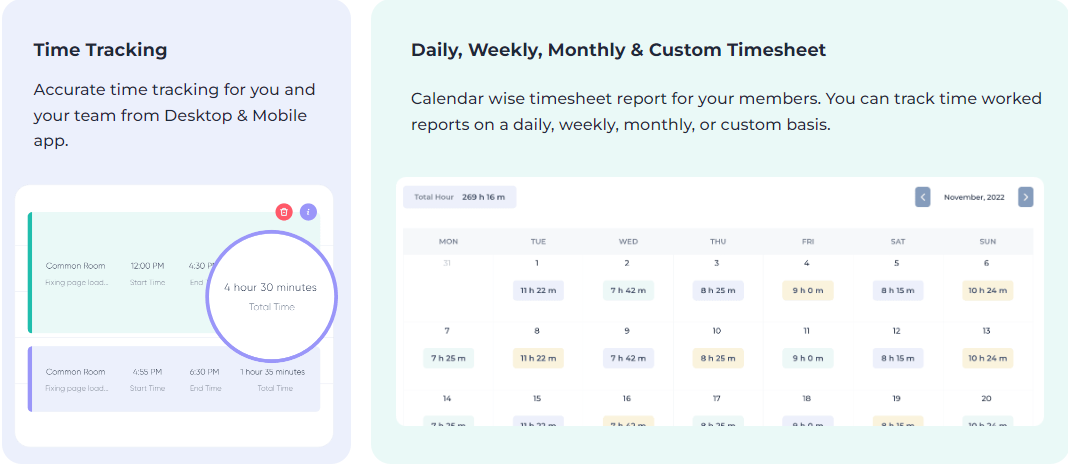Advance to next month with right arrow
Image resolution: width=1068 pixels, height=464 pixels.
click(1025, 197)
